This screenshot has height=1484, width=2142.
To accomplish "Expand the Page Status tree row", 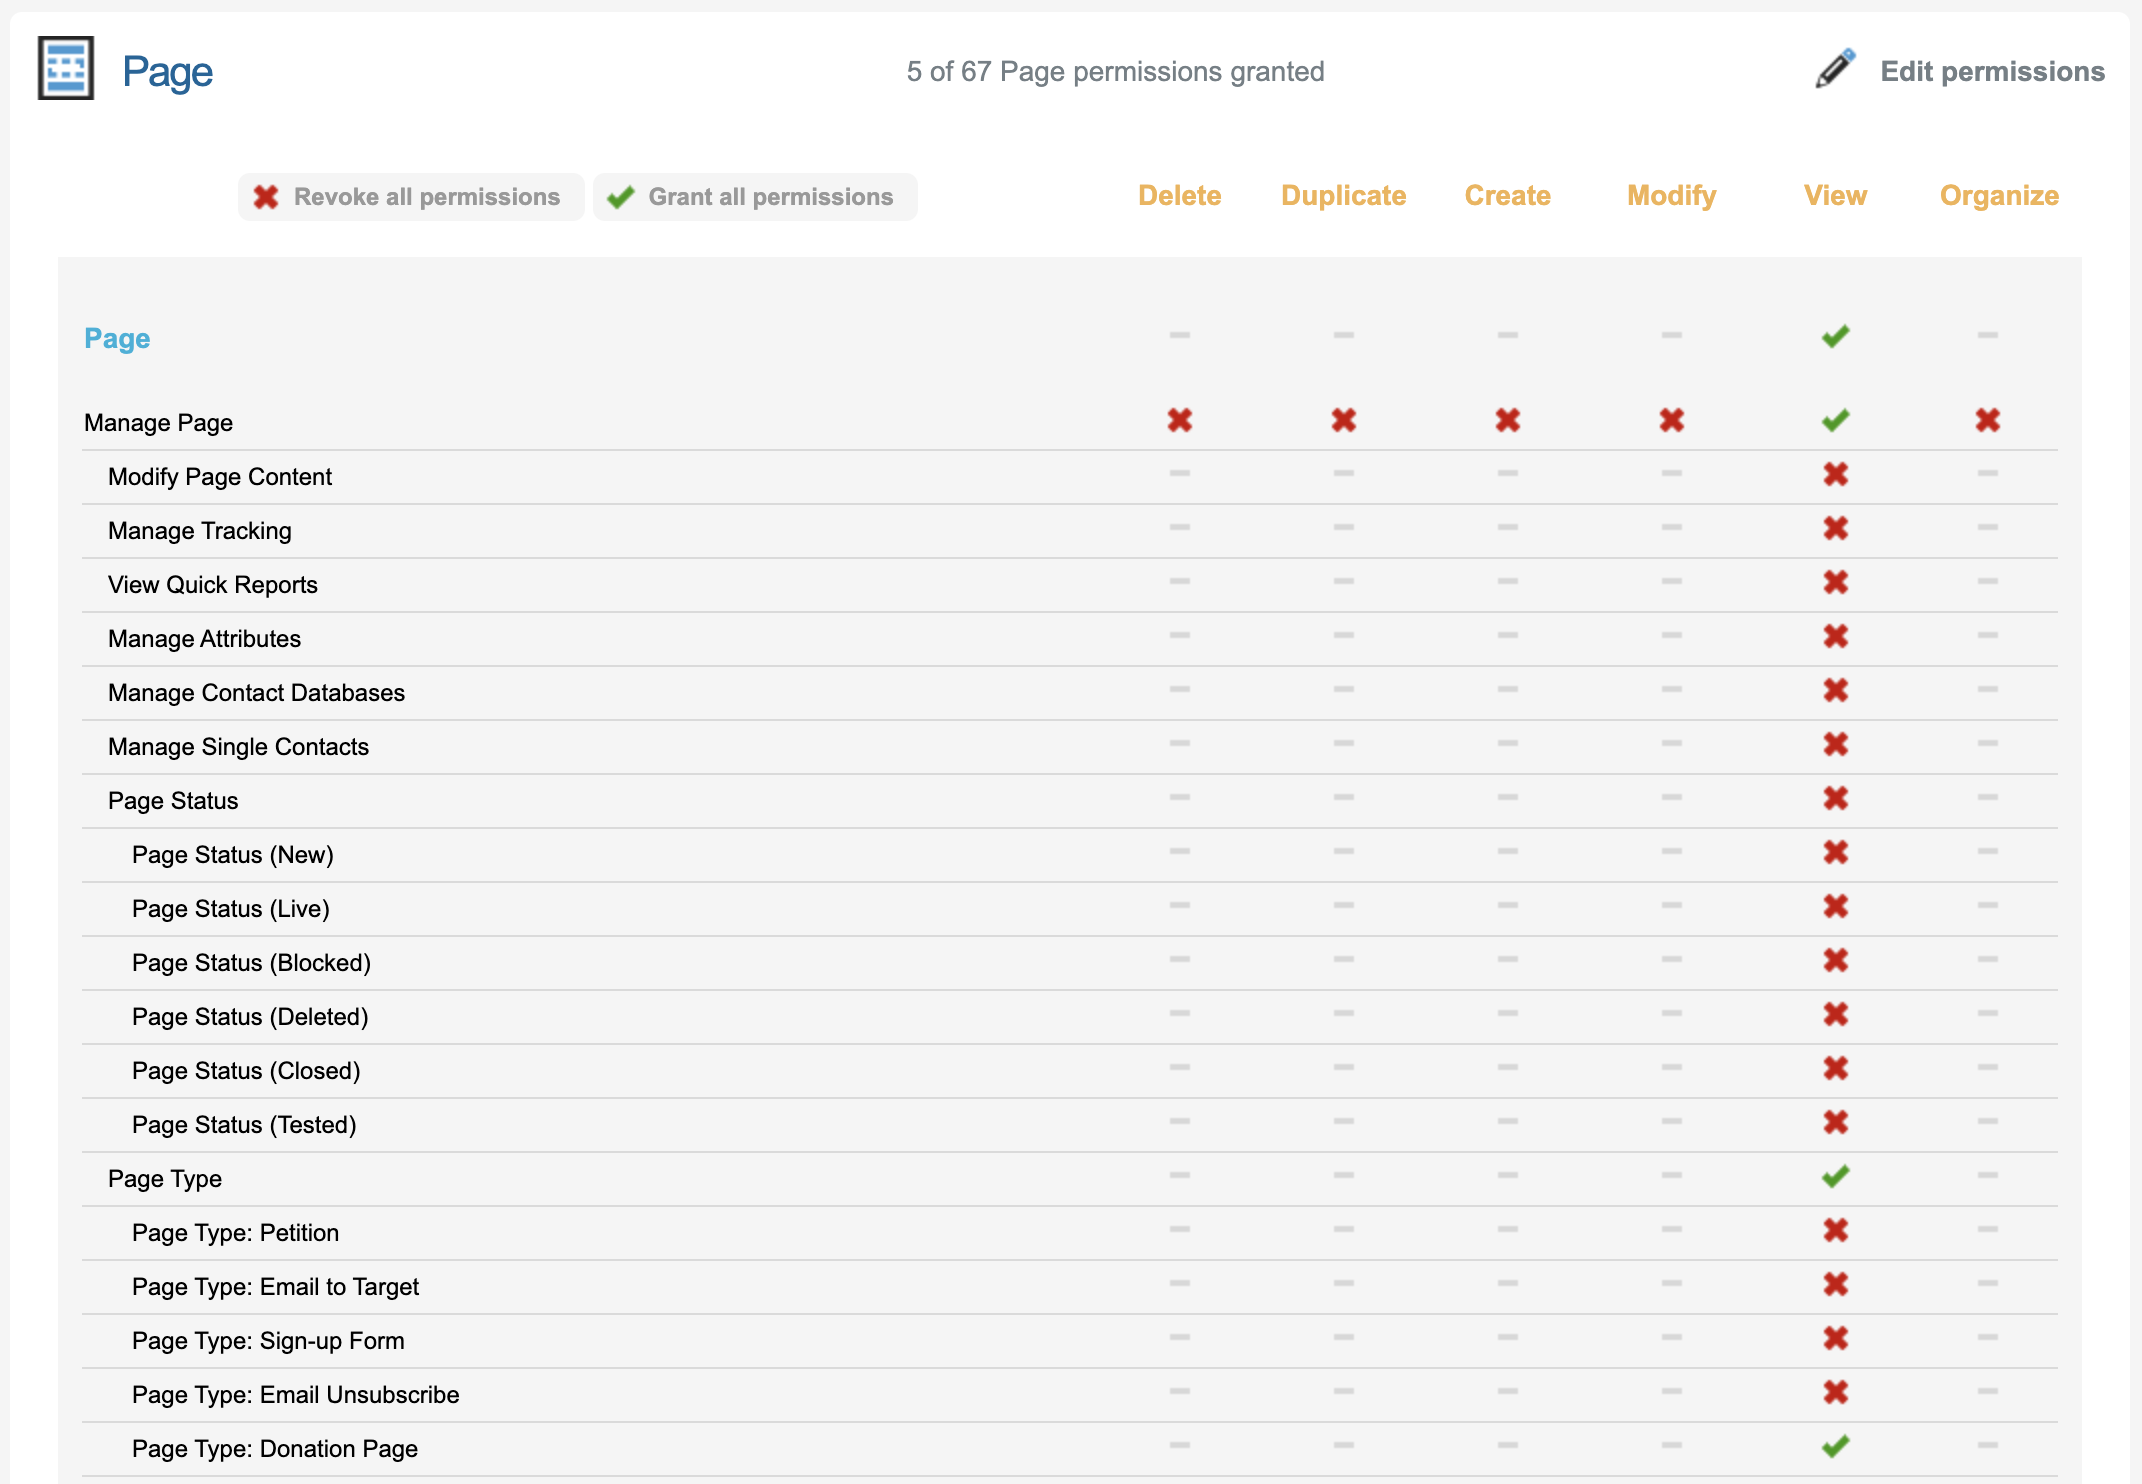I will point(173,801).
